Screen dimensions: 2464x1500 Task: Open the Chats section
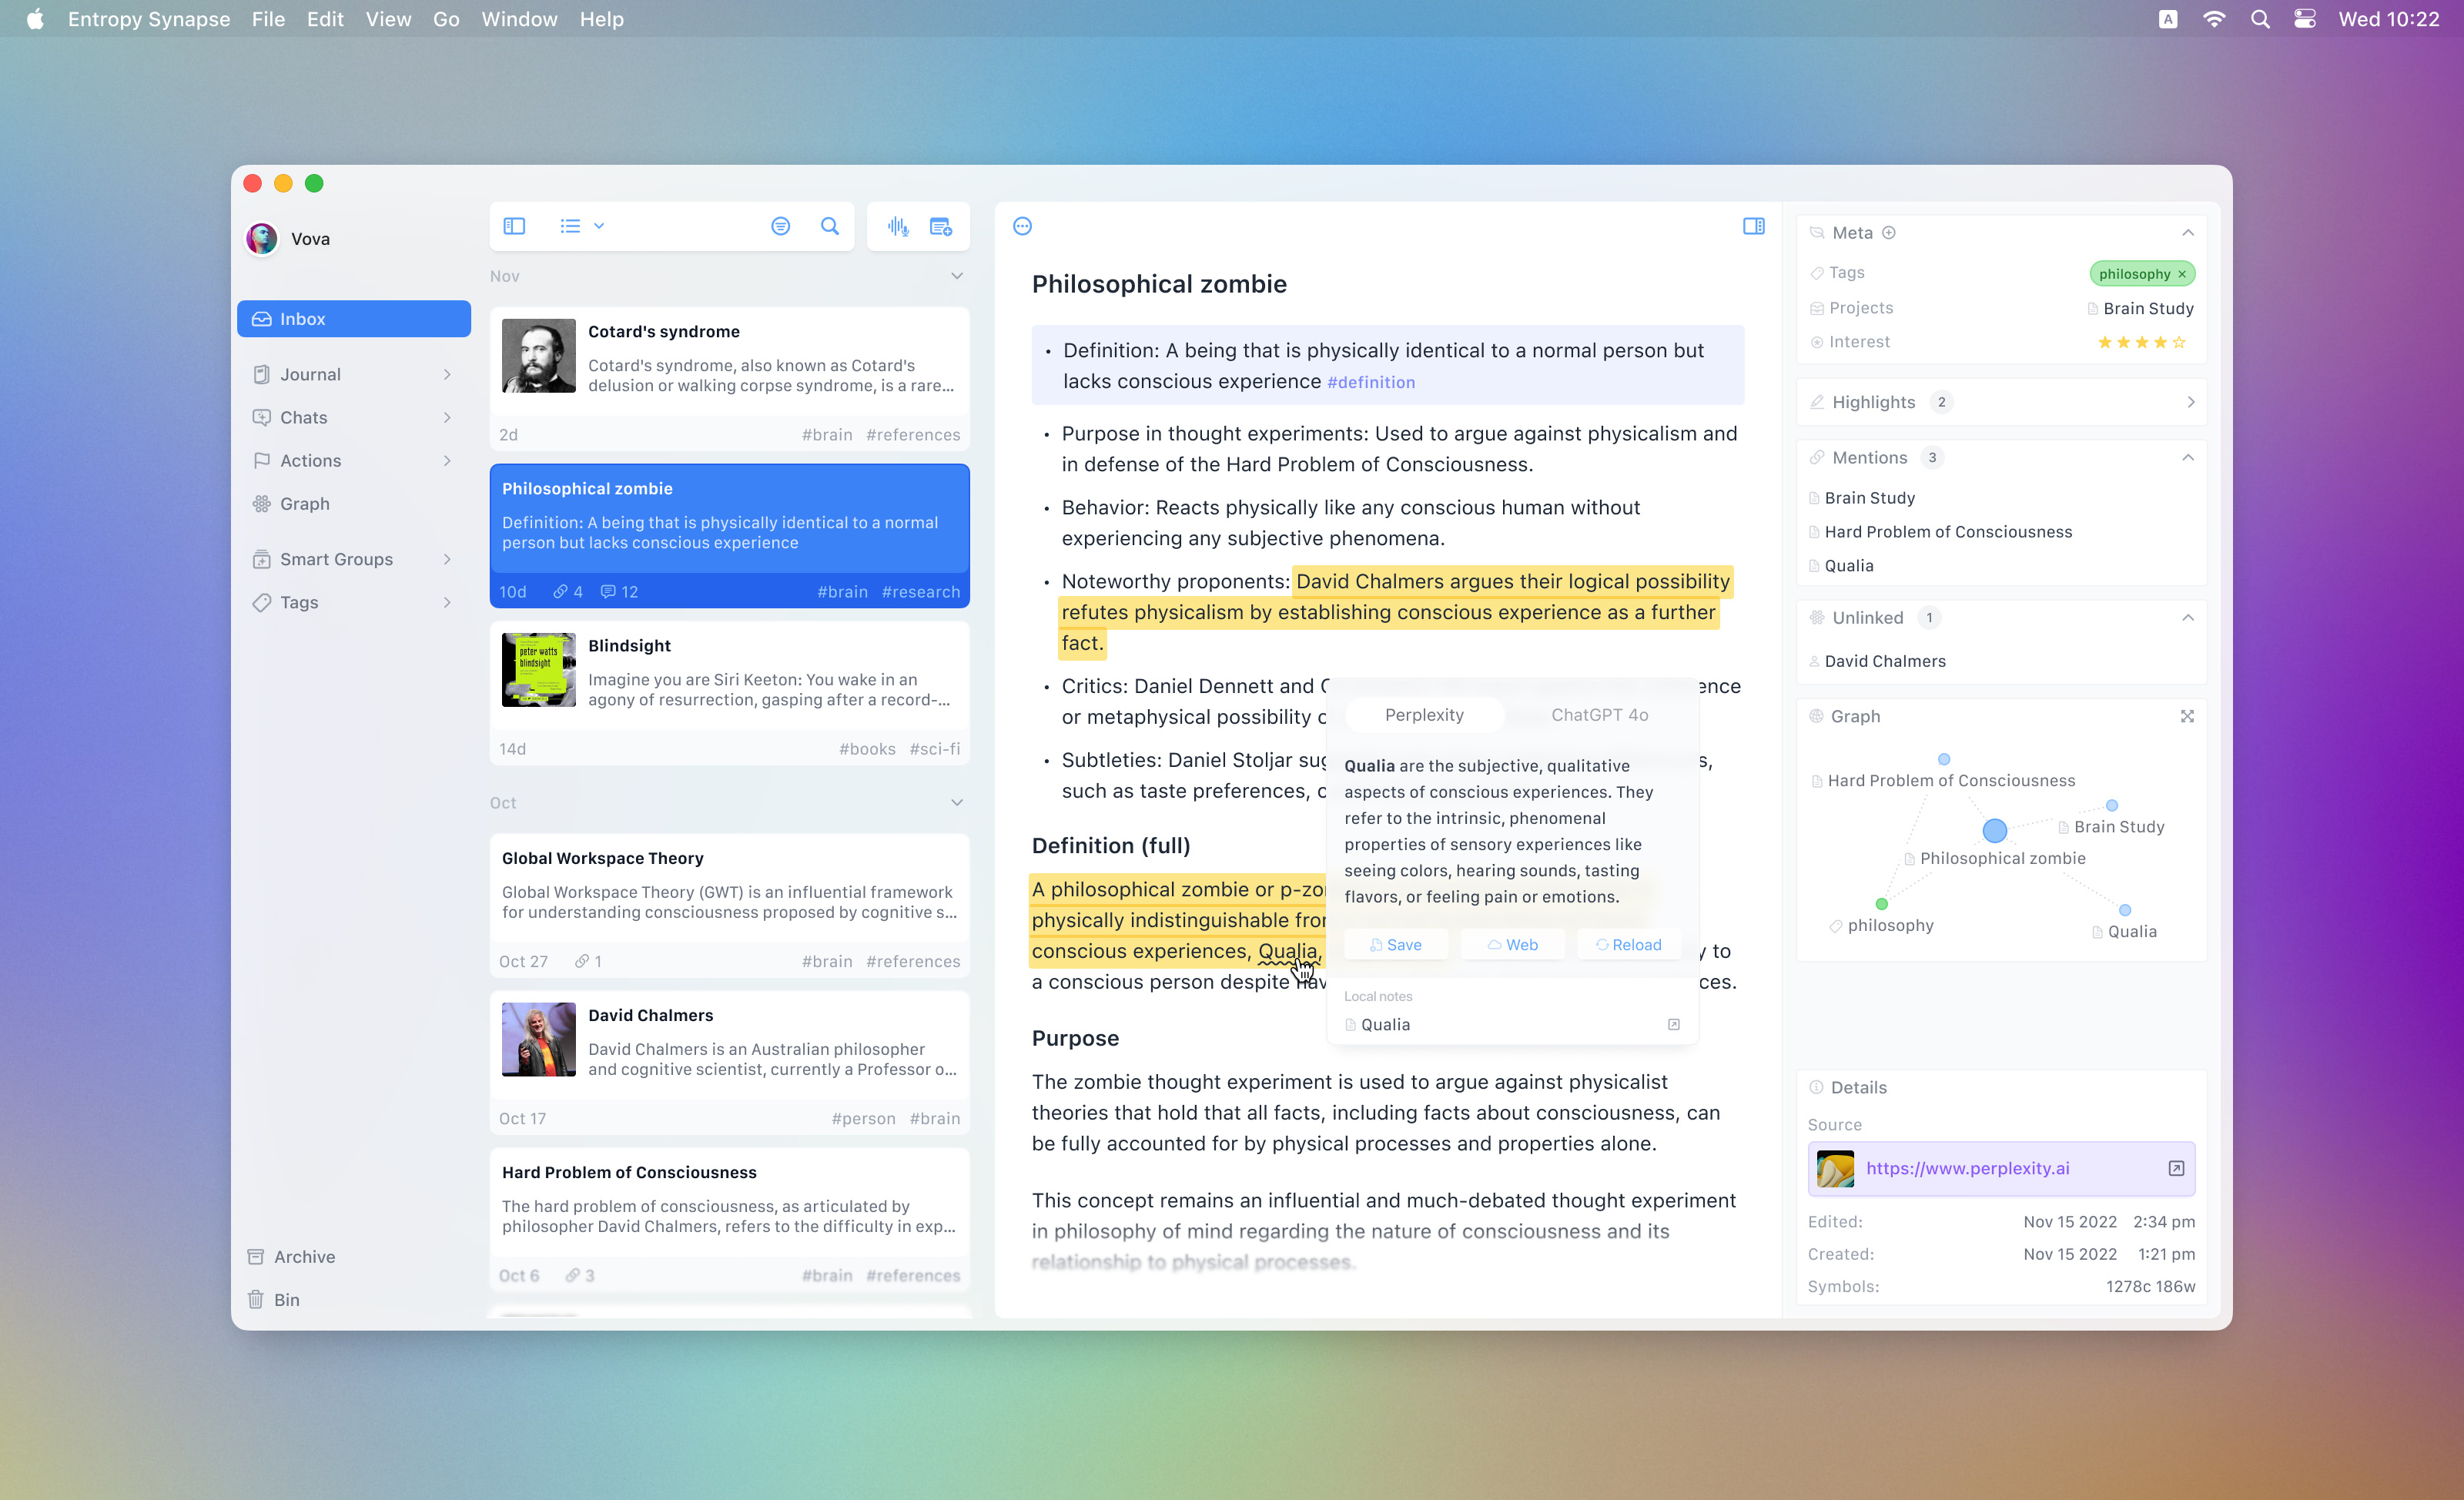pos(303,417)
